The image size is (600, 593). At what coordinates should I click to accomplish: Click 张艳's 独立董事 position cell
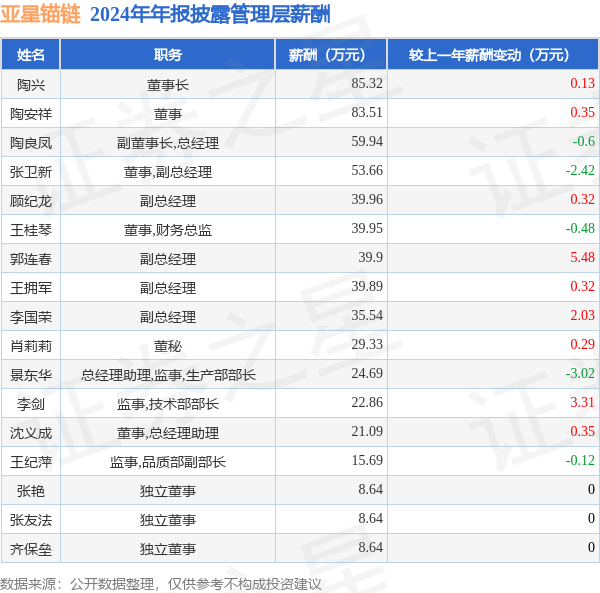[168, 491]
